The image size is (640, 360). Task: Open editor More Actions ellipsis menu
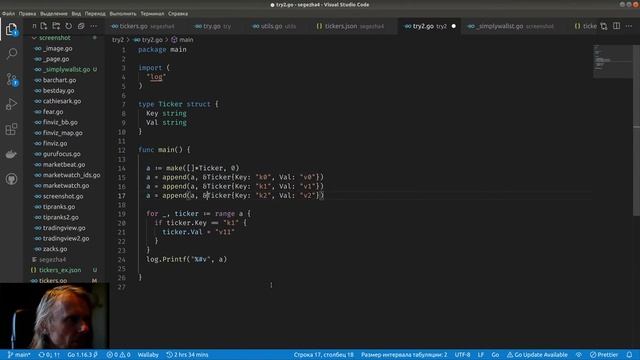tap(629, 26)
